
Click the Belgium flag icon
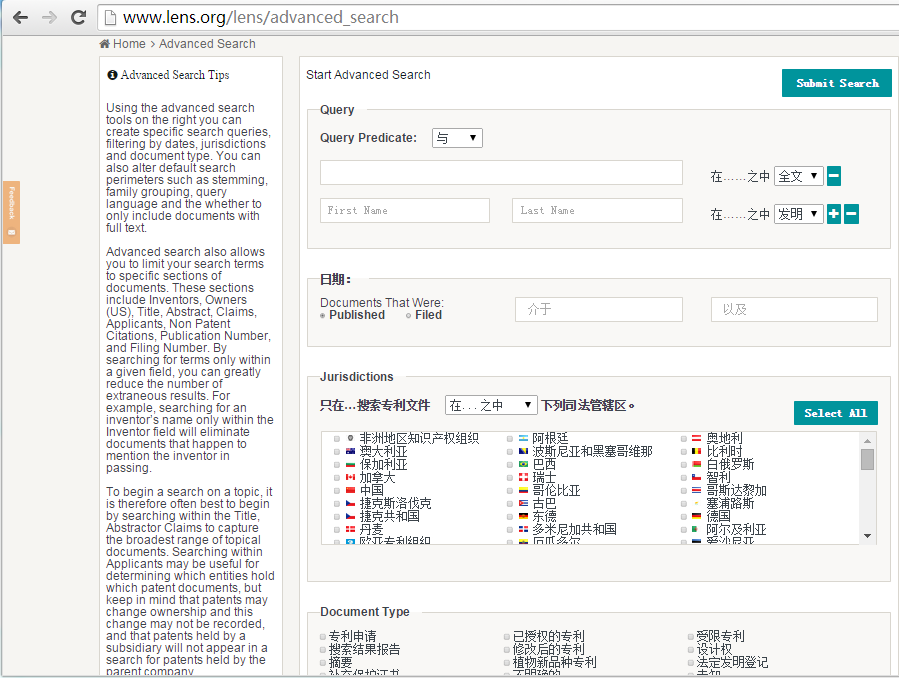[x=697, y=451]
